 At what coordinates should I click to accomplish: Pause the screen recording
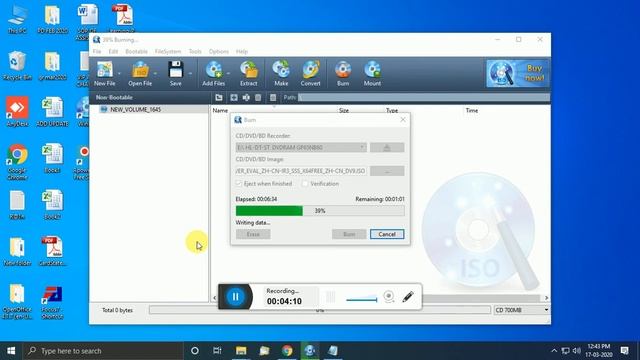click(236, 296)
